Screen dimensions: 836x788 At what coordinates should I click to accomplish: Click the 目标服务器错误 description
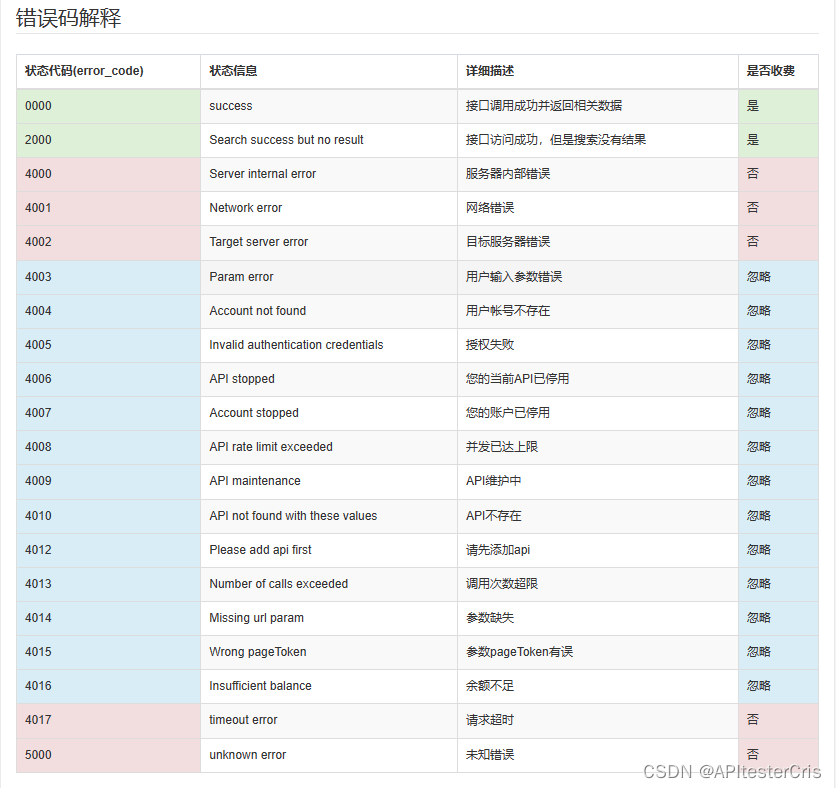pyautogui.click(x=508, y=242)
